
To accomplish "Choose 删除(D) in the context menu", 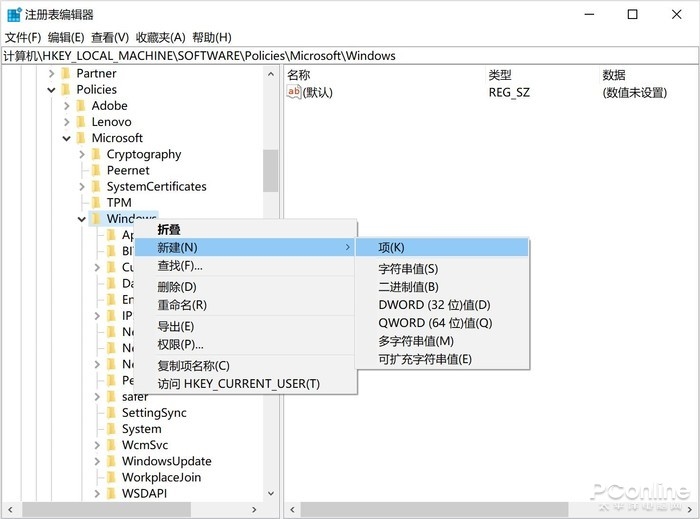I will click(245, 286).
